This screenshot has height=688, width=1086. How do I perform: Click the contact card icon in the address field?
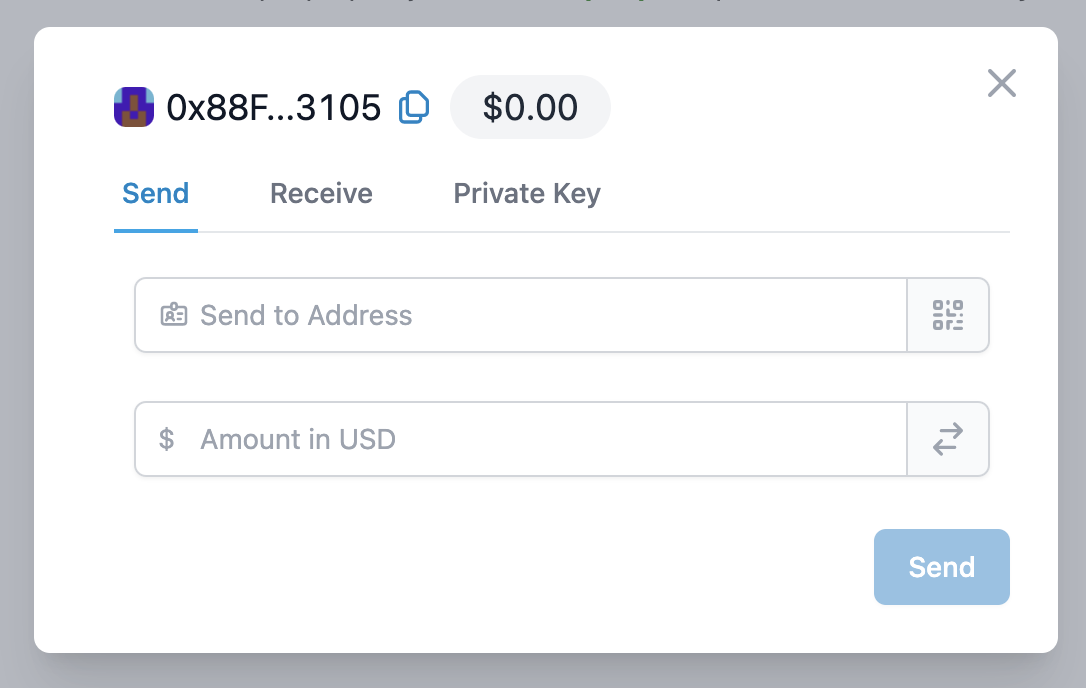tap(174, 315)
